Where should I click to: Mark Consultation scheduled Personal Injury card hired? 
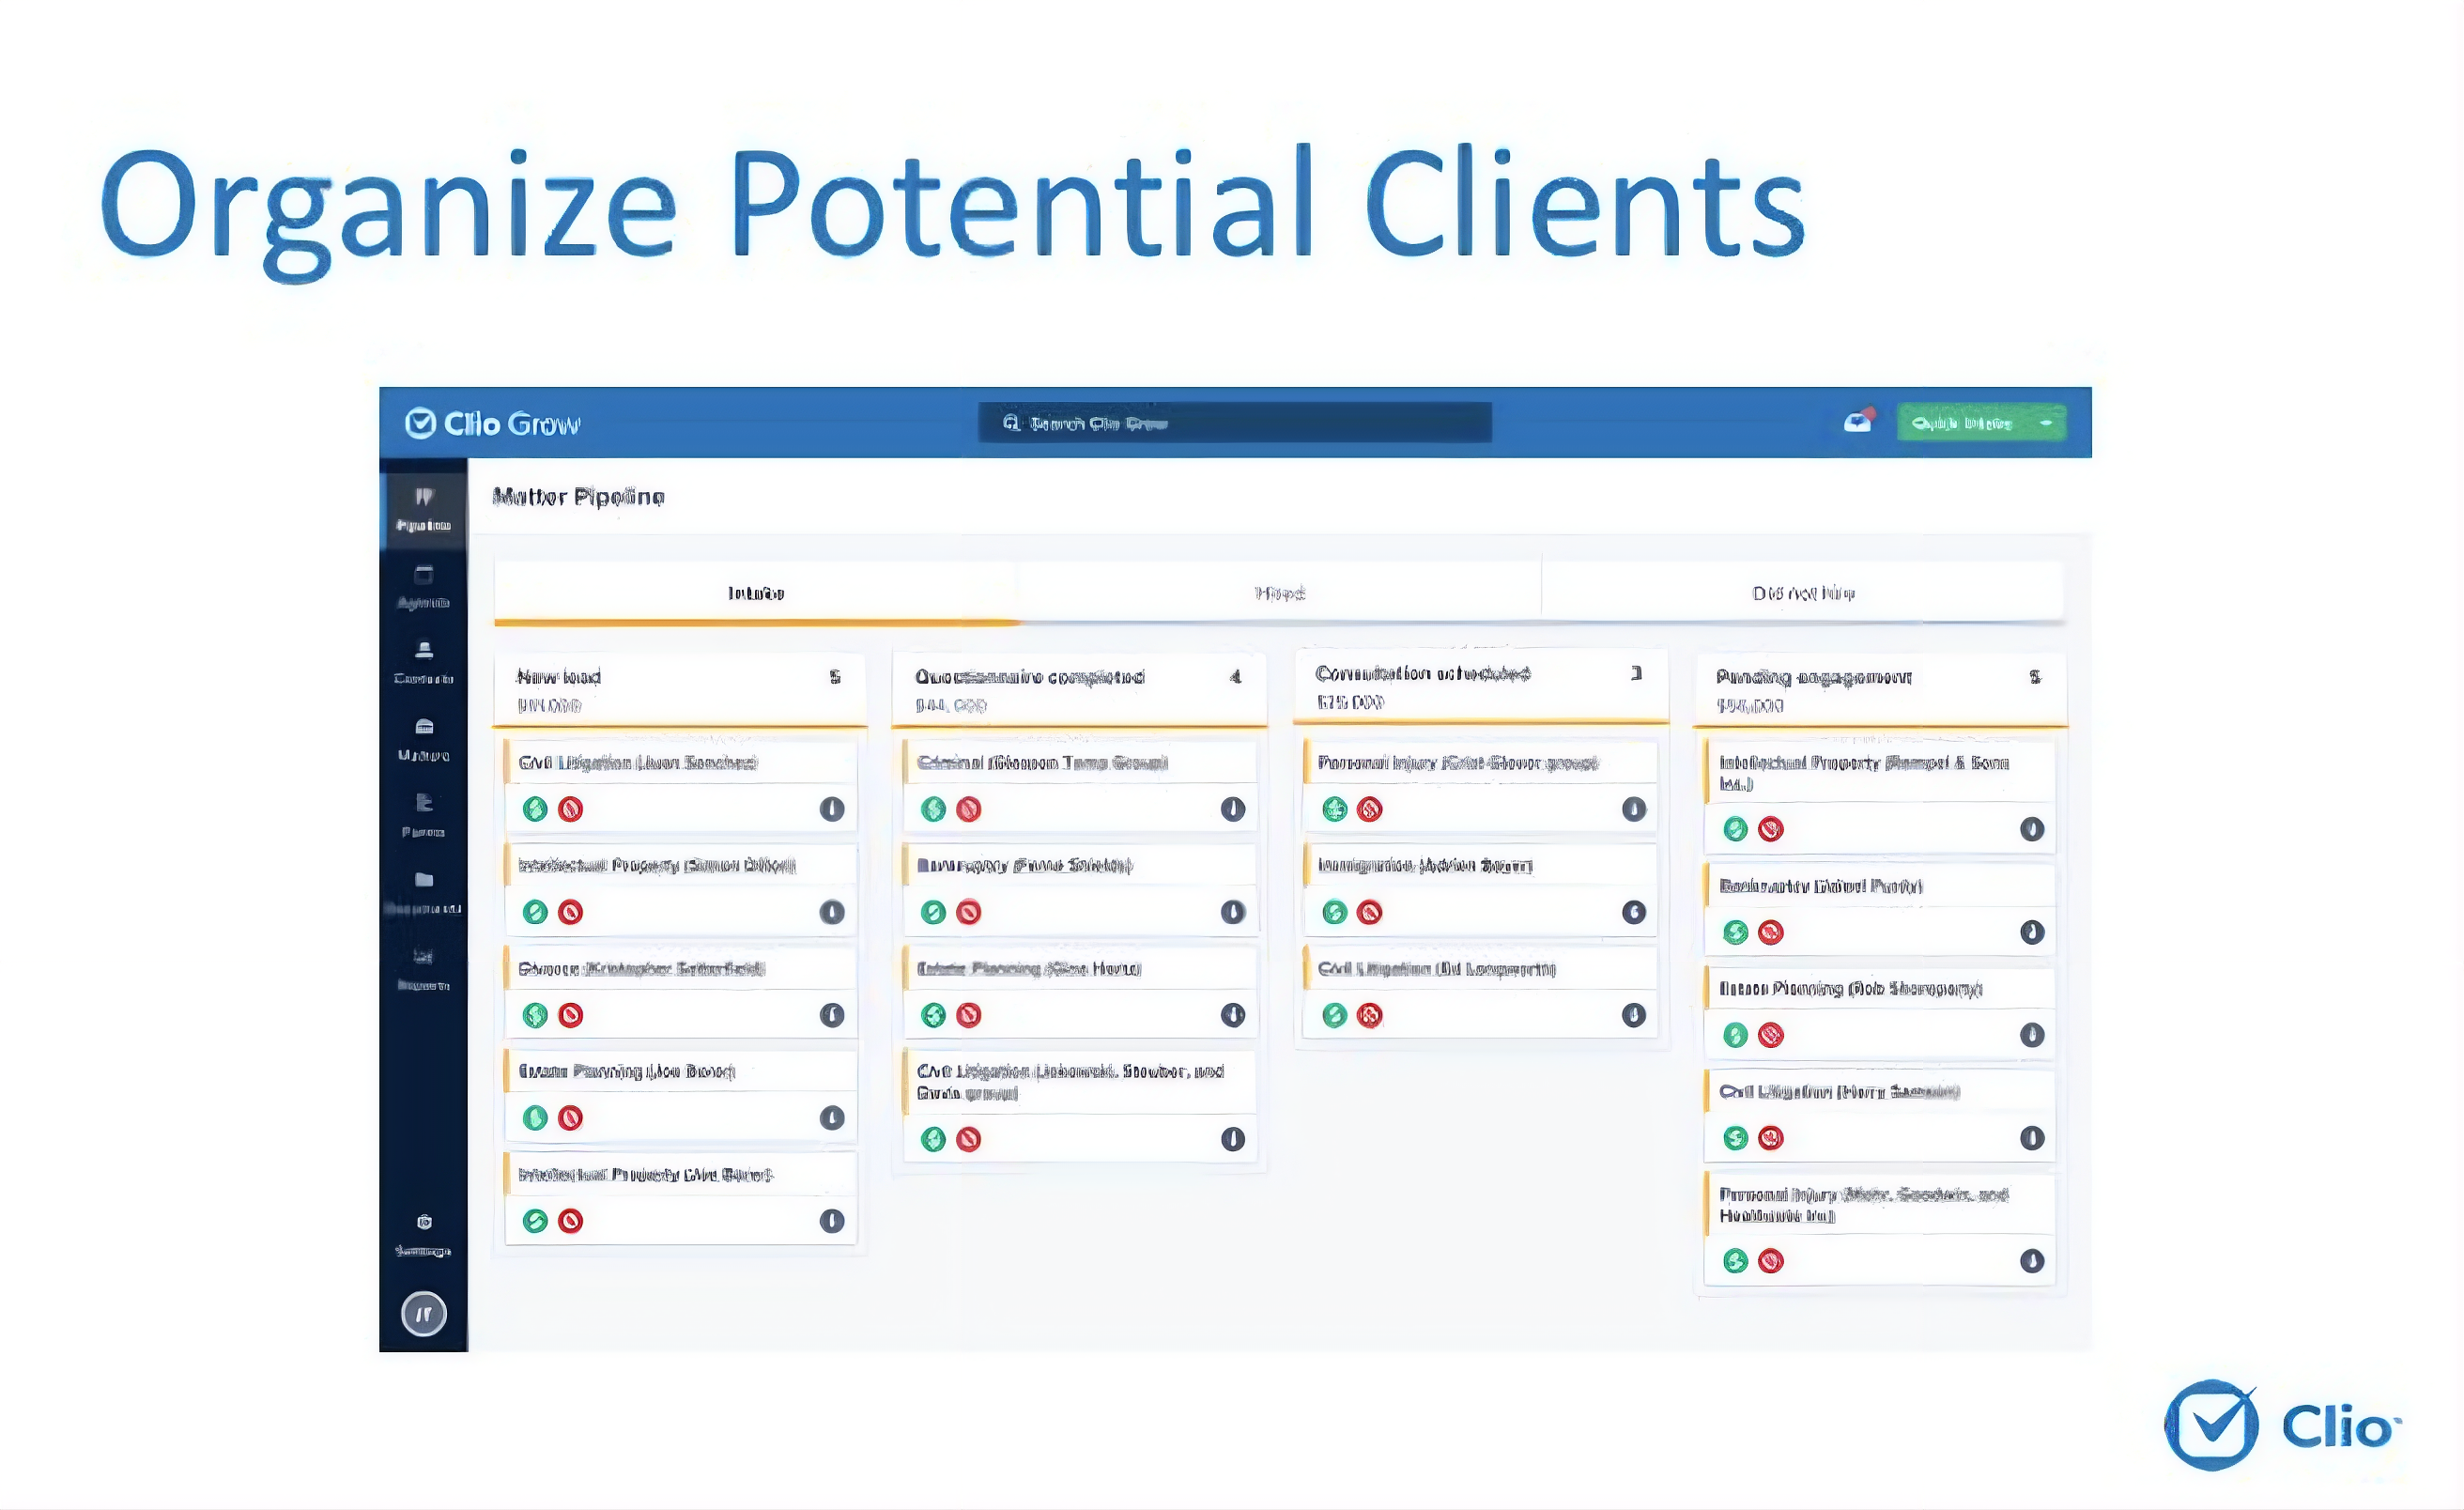click(1335, 809)
